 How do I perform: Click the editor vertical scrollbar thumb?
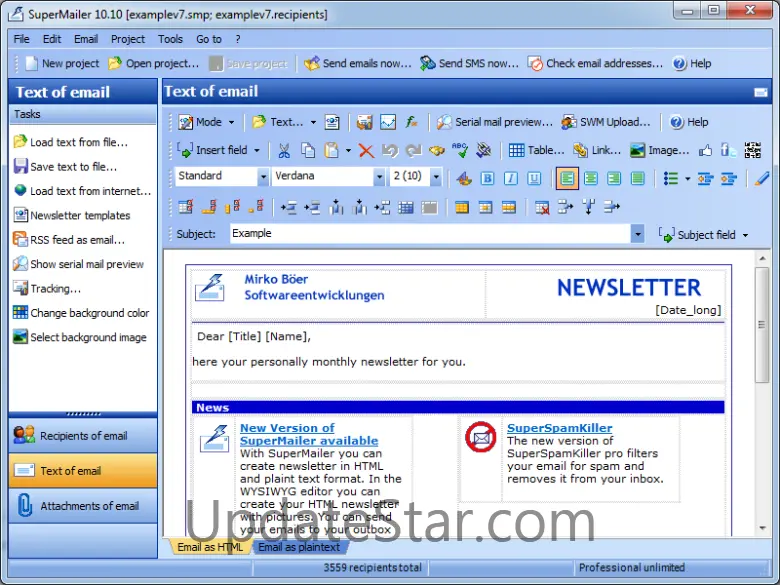762,325
